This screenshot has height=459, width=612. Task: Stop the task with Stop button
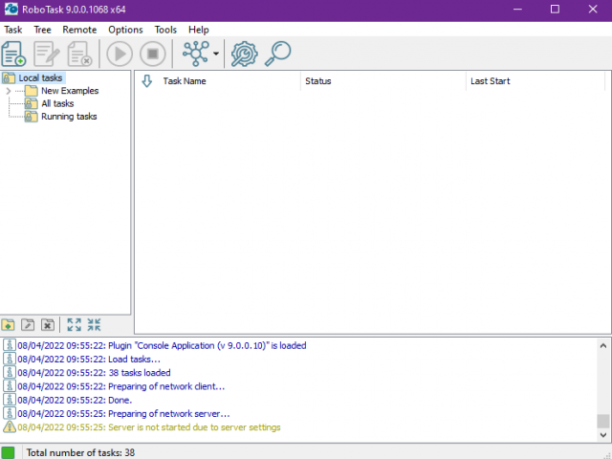(x=153, y=53)
